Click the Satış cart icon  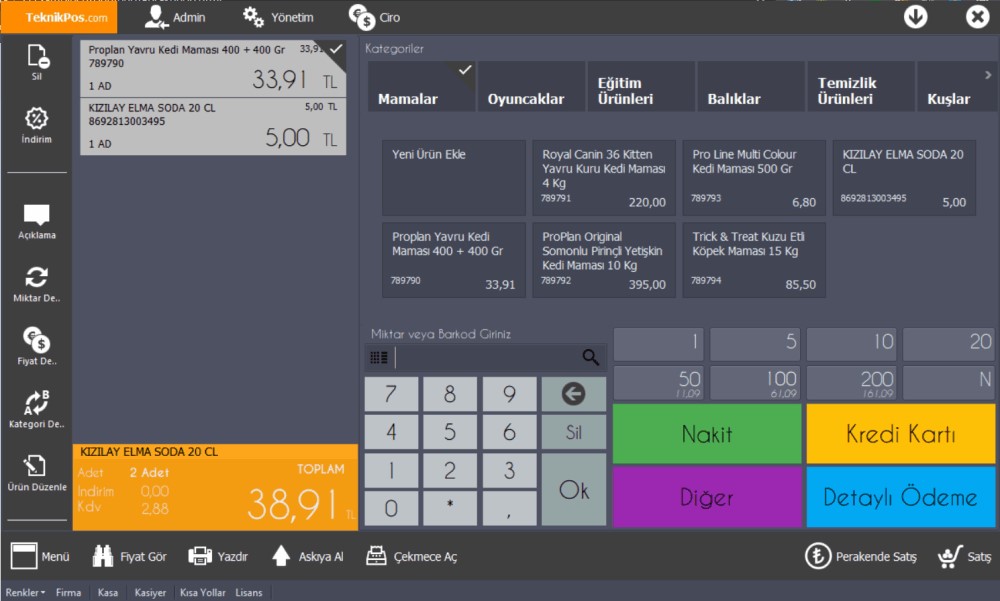pos(964,556)
